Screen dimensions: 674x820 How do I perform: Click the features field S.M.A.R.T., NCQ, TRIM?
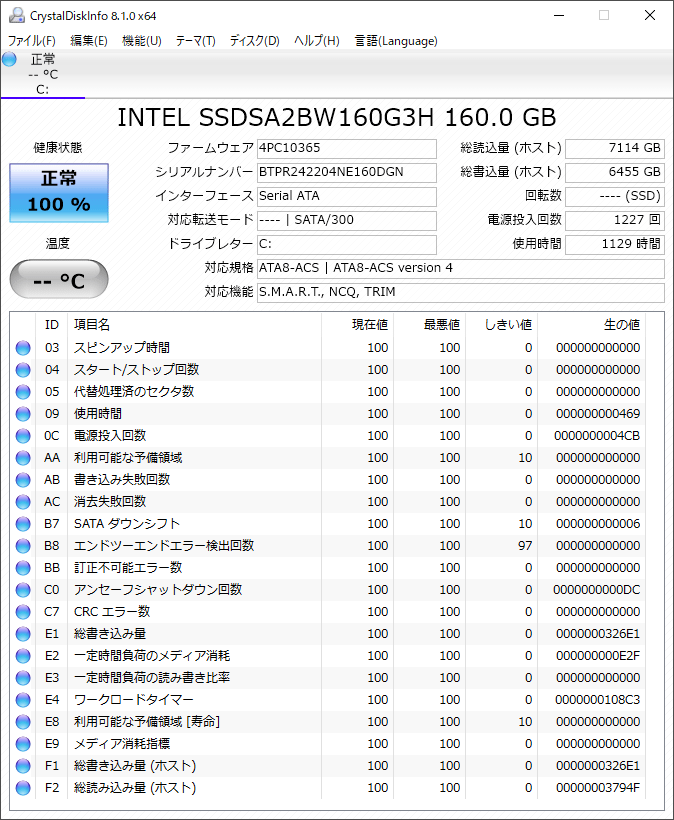461,292
